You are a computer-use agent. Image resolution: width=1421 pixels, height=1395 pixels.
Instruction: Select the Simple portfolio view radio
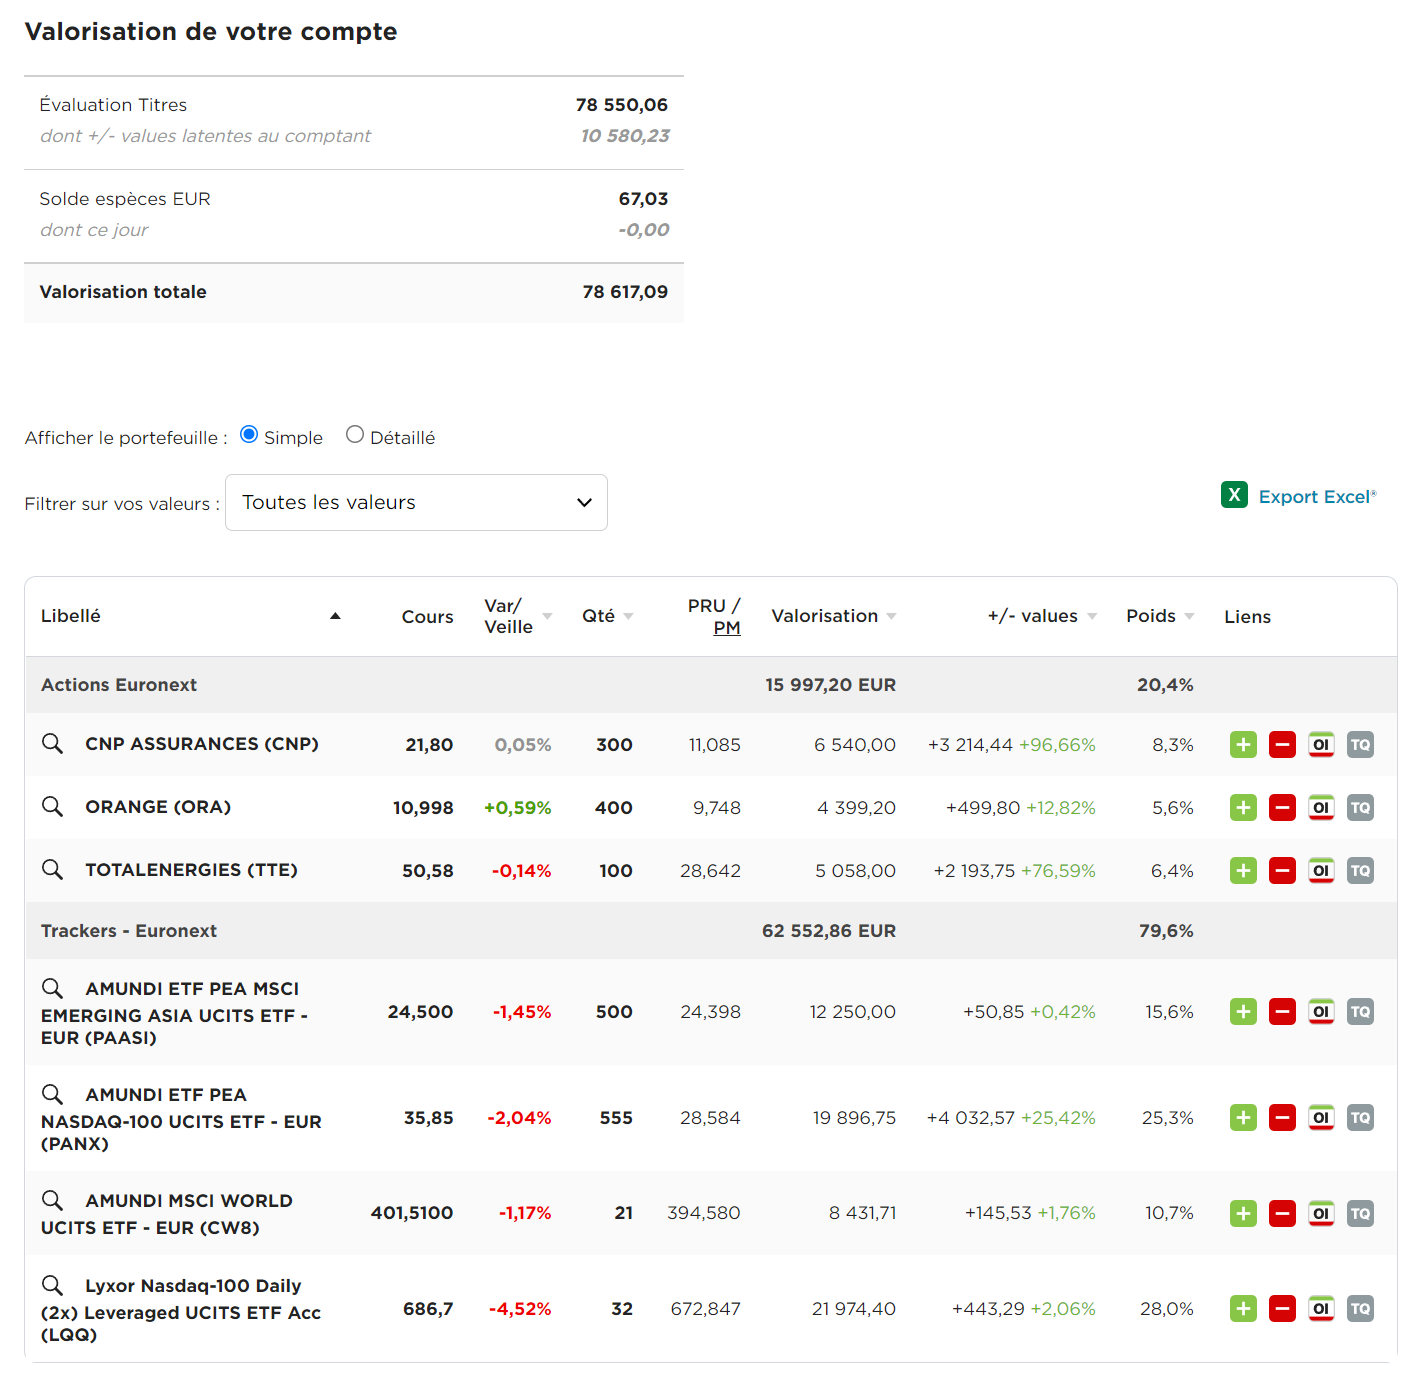[249, 435]
